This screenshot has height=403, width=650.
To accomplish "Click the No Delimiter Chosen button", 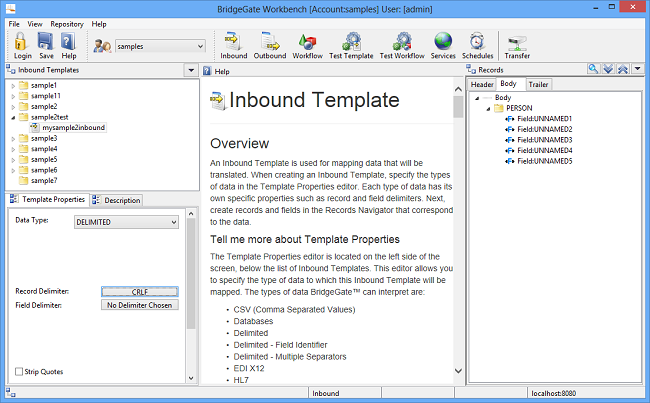I will [140, 305].
